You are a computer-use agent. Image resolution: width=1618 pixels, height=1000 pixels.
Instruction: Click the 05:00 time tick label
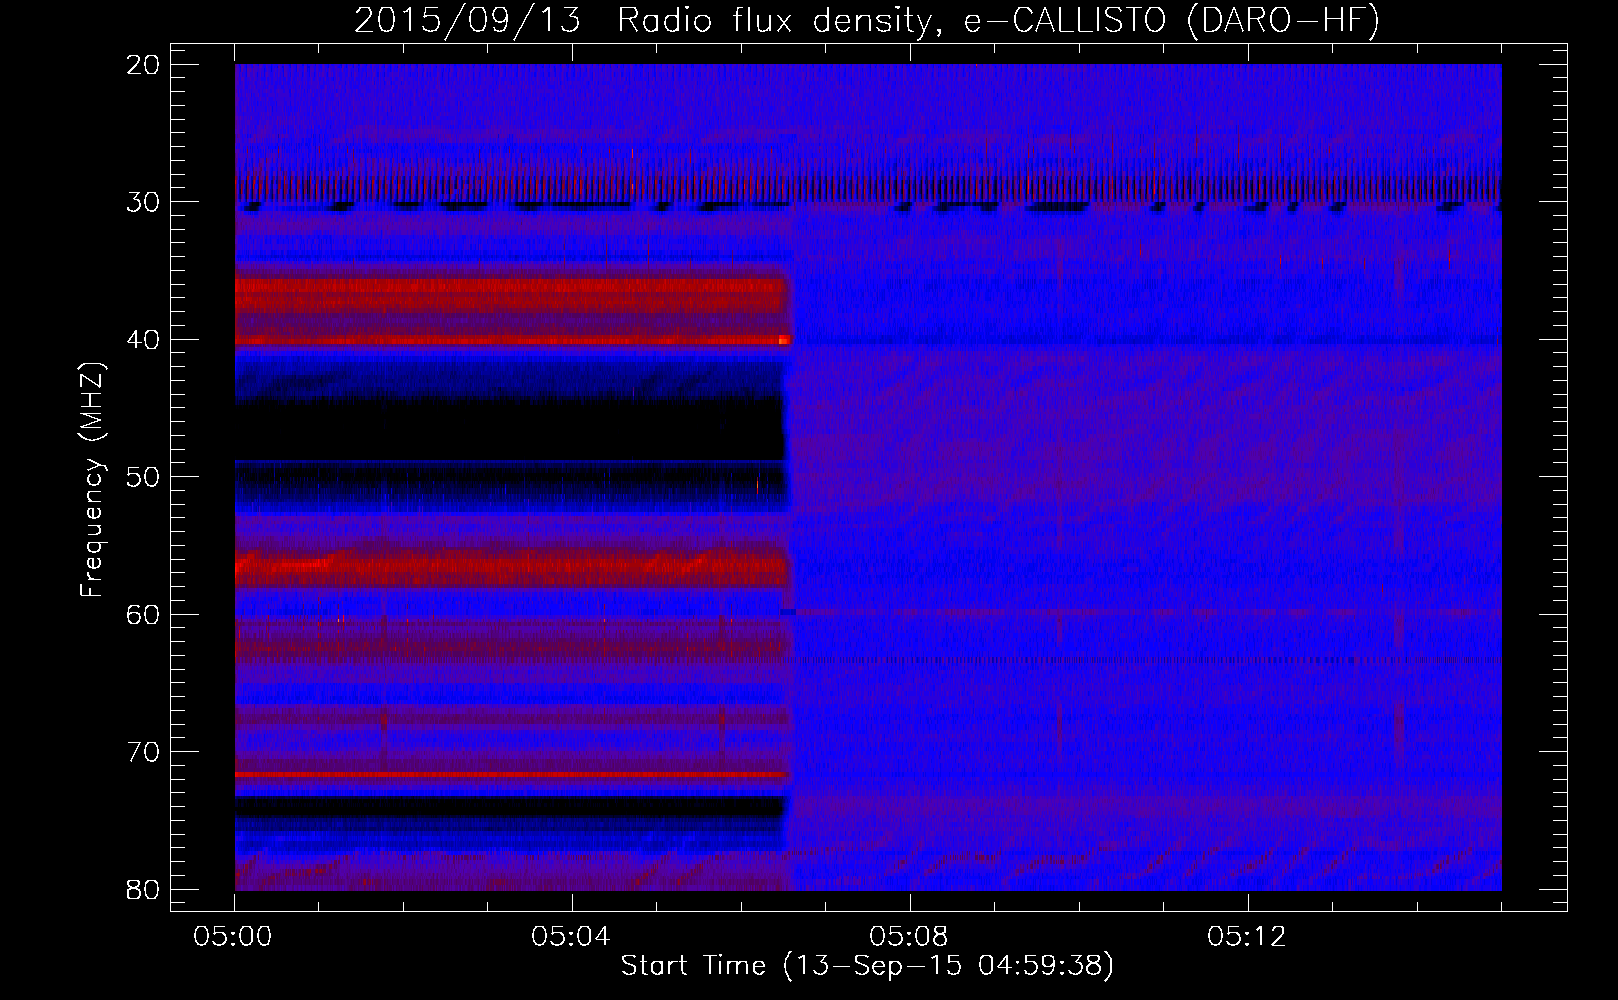click(234, 937)
